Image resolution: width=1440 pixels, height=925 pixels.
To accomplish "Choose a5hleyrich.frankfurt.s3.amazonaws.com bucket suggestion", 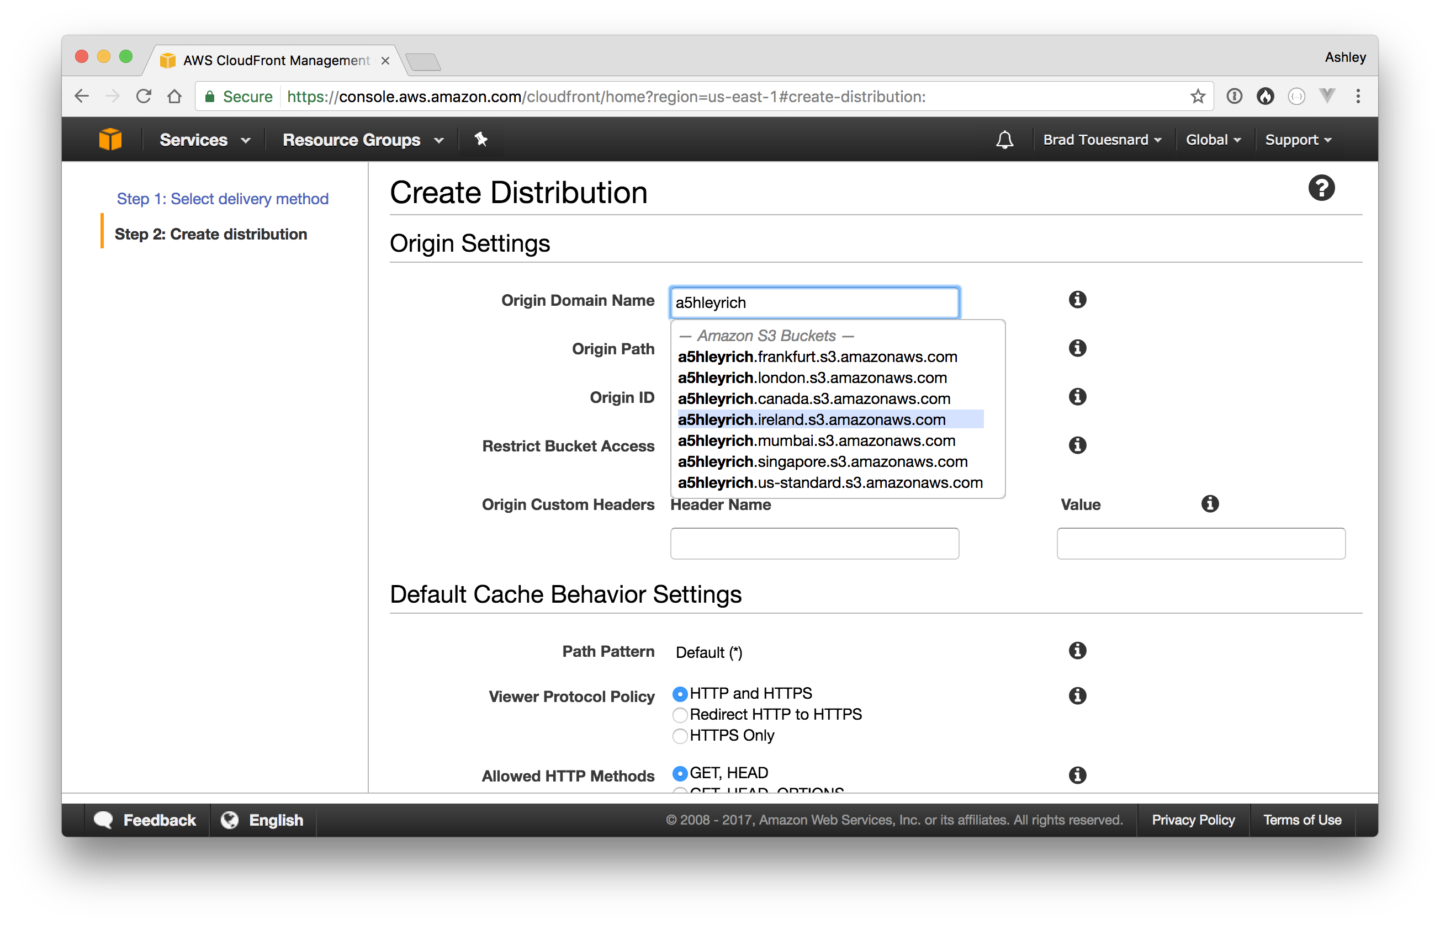I will pyautogui.click(x=817, y=357).
